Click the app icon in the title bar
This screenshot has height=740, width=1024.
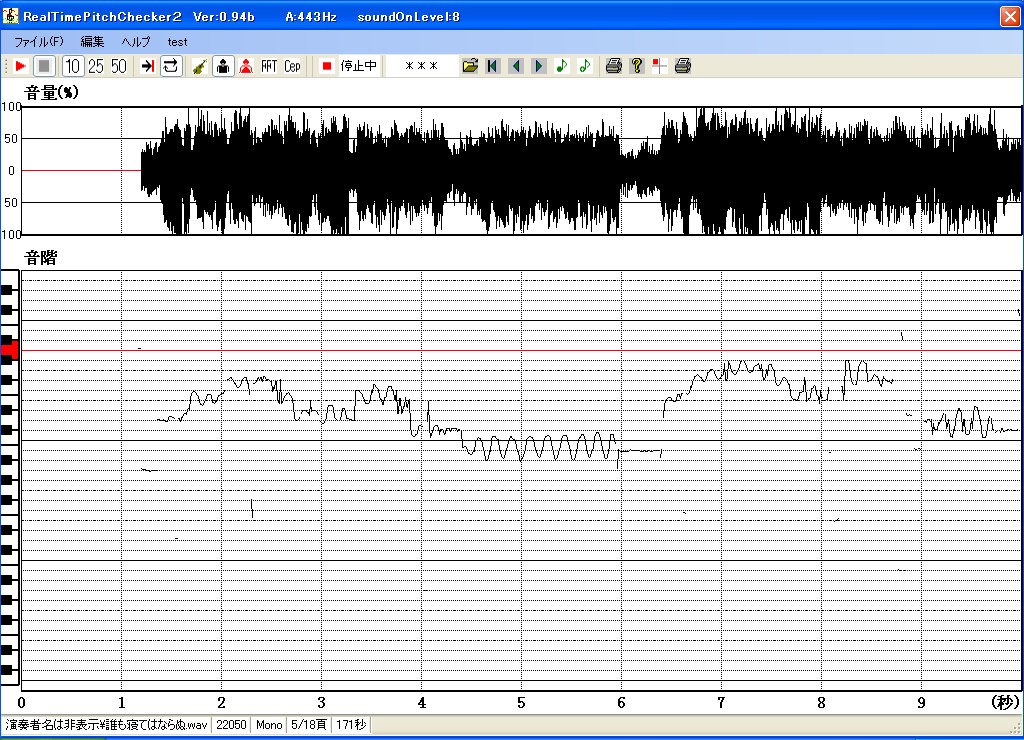click(x=10, y=16)
